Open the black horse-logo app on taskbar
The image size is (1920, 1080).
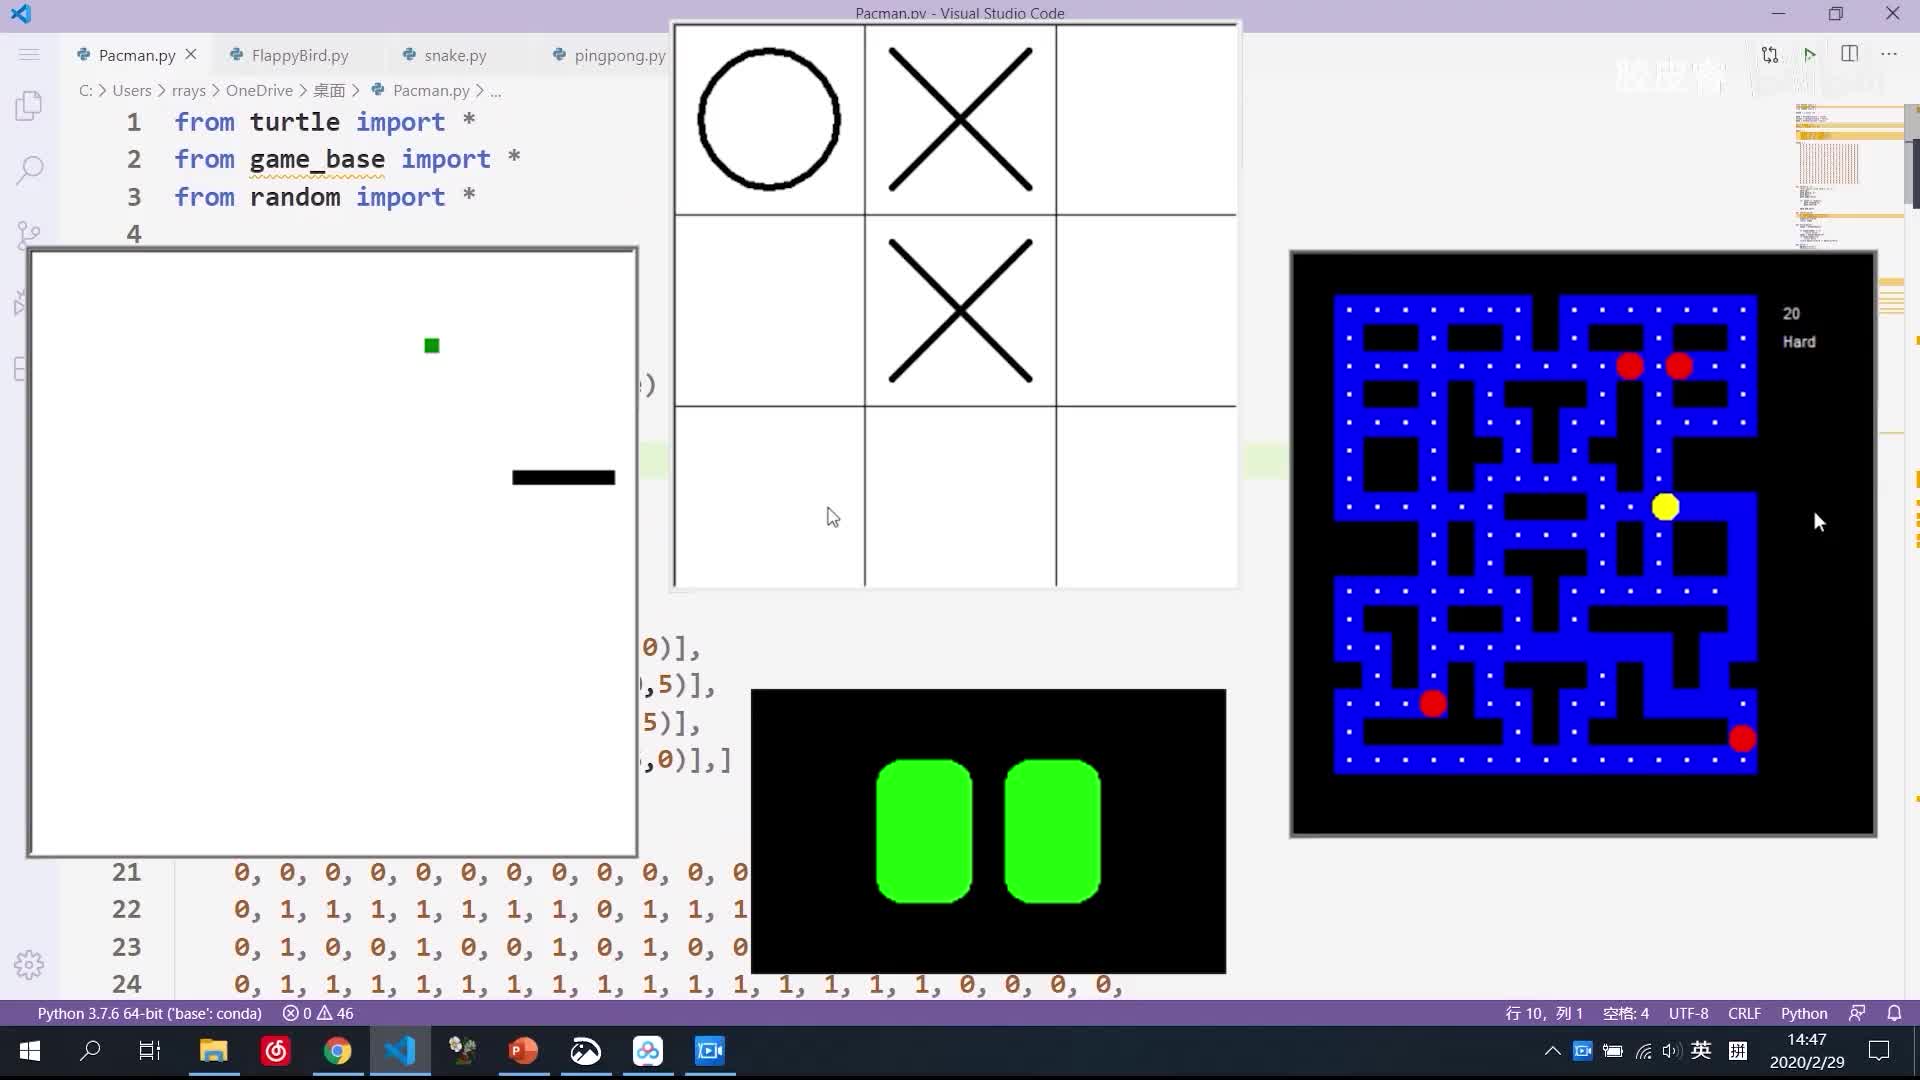tap(586, 1051)
